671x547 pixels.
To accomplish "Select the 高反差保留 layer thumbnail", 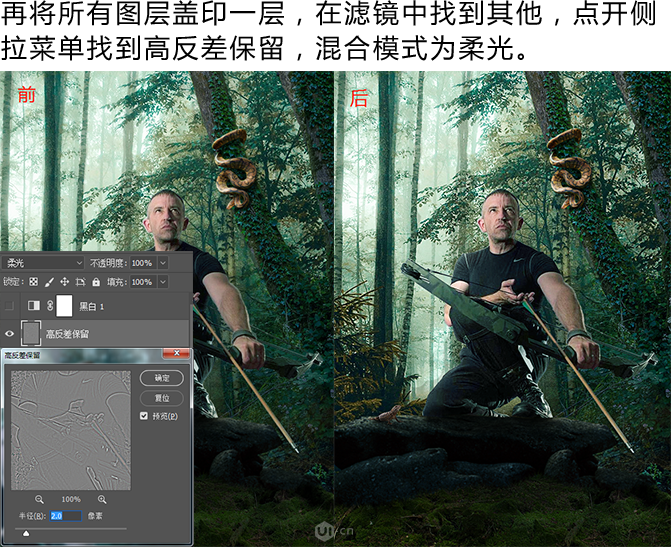I will 31,333.
